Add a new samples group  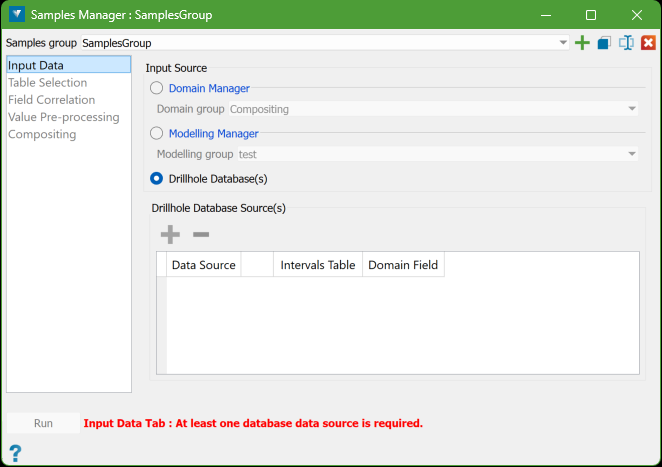coord(583,43)
